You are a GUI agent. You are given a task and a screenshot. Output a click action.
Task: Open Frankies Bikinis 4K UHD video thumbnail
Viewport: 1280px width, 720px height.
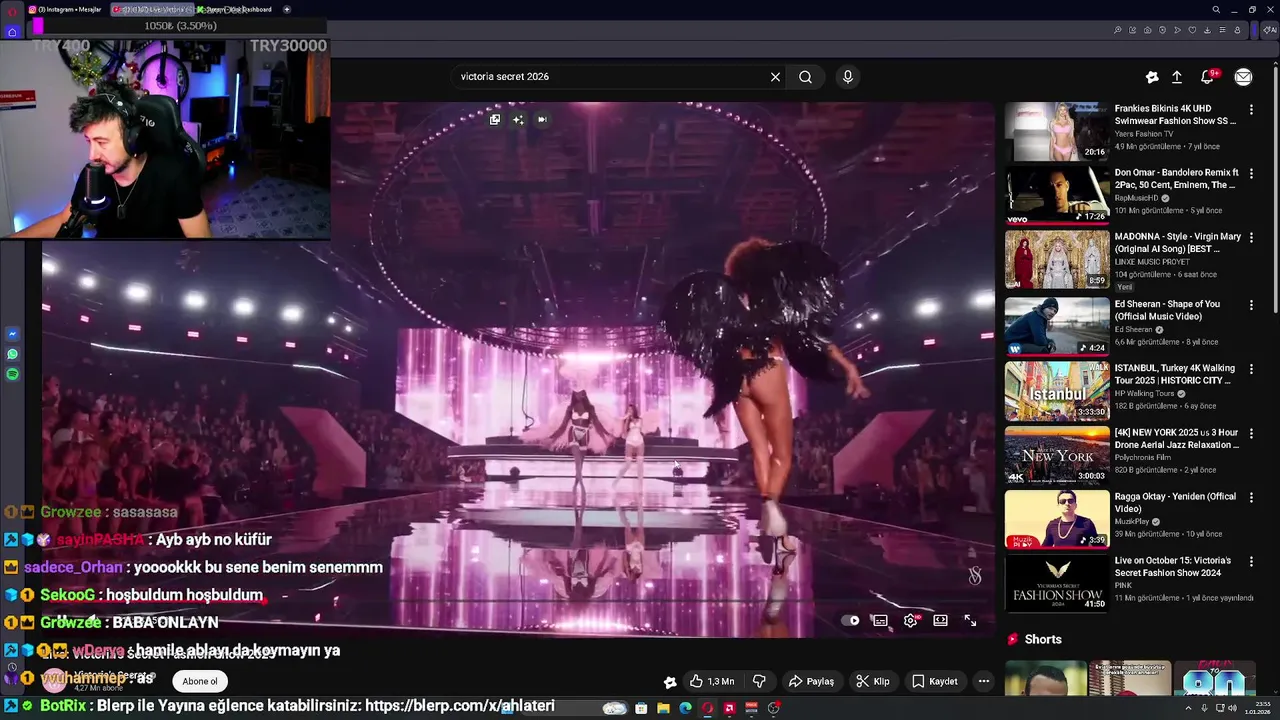[1057, 132]
